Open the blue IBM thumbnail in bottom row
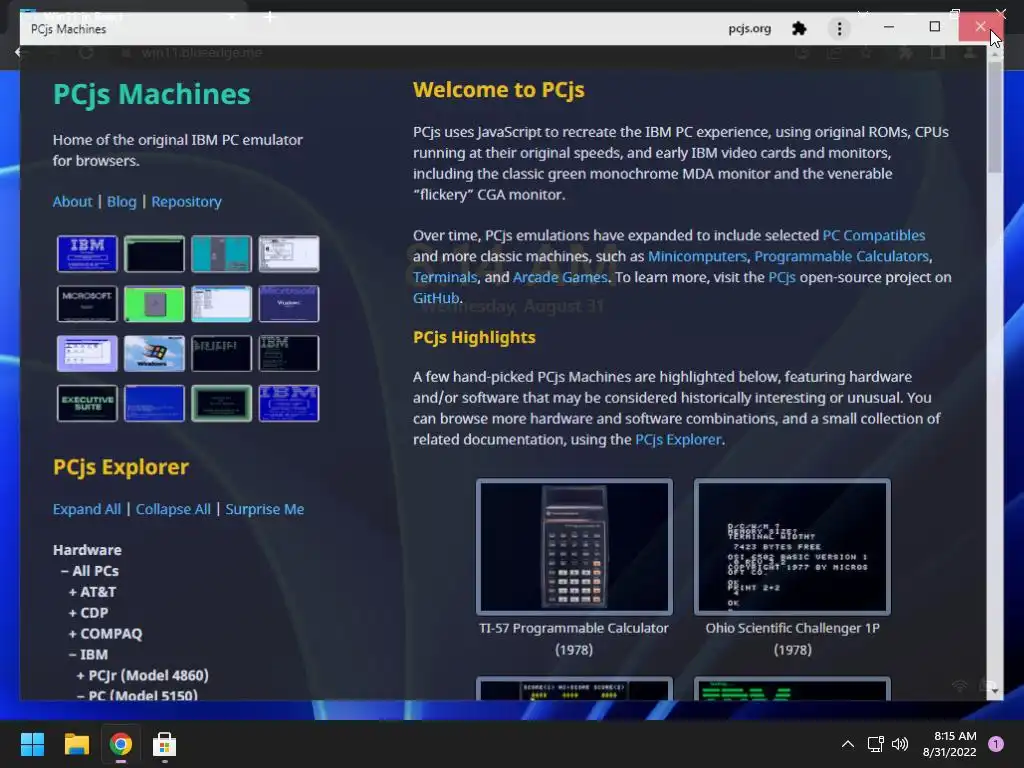Screen dimensions: 1024x768 289,403
